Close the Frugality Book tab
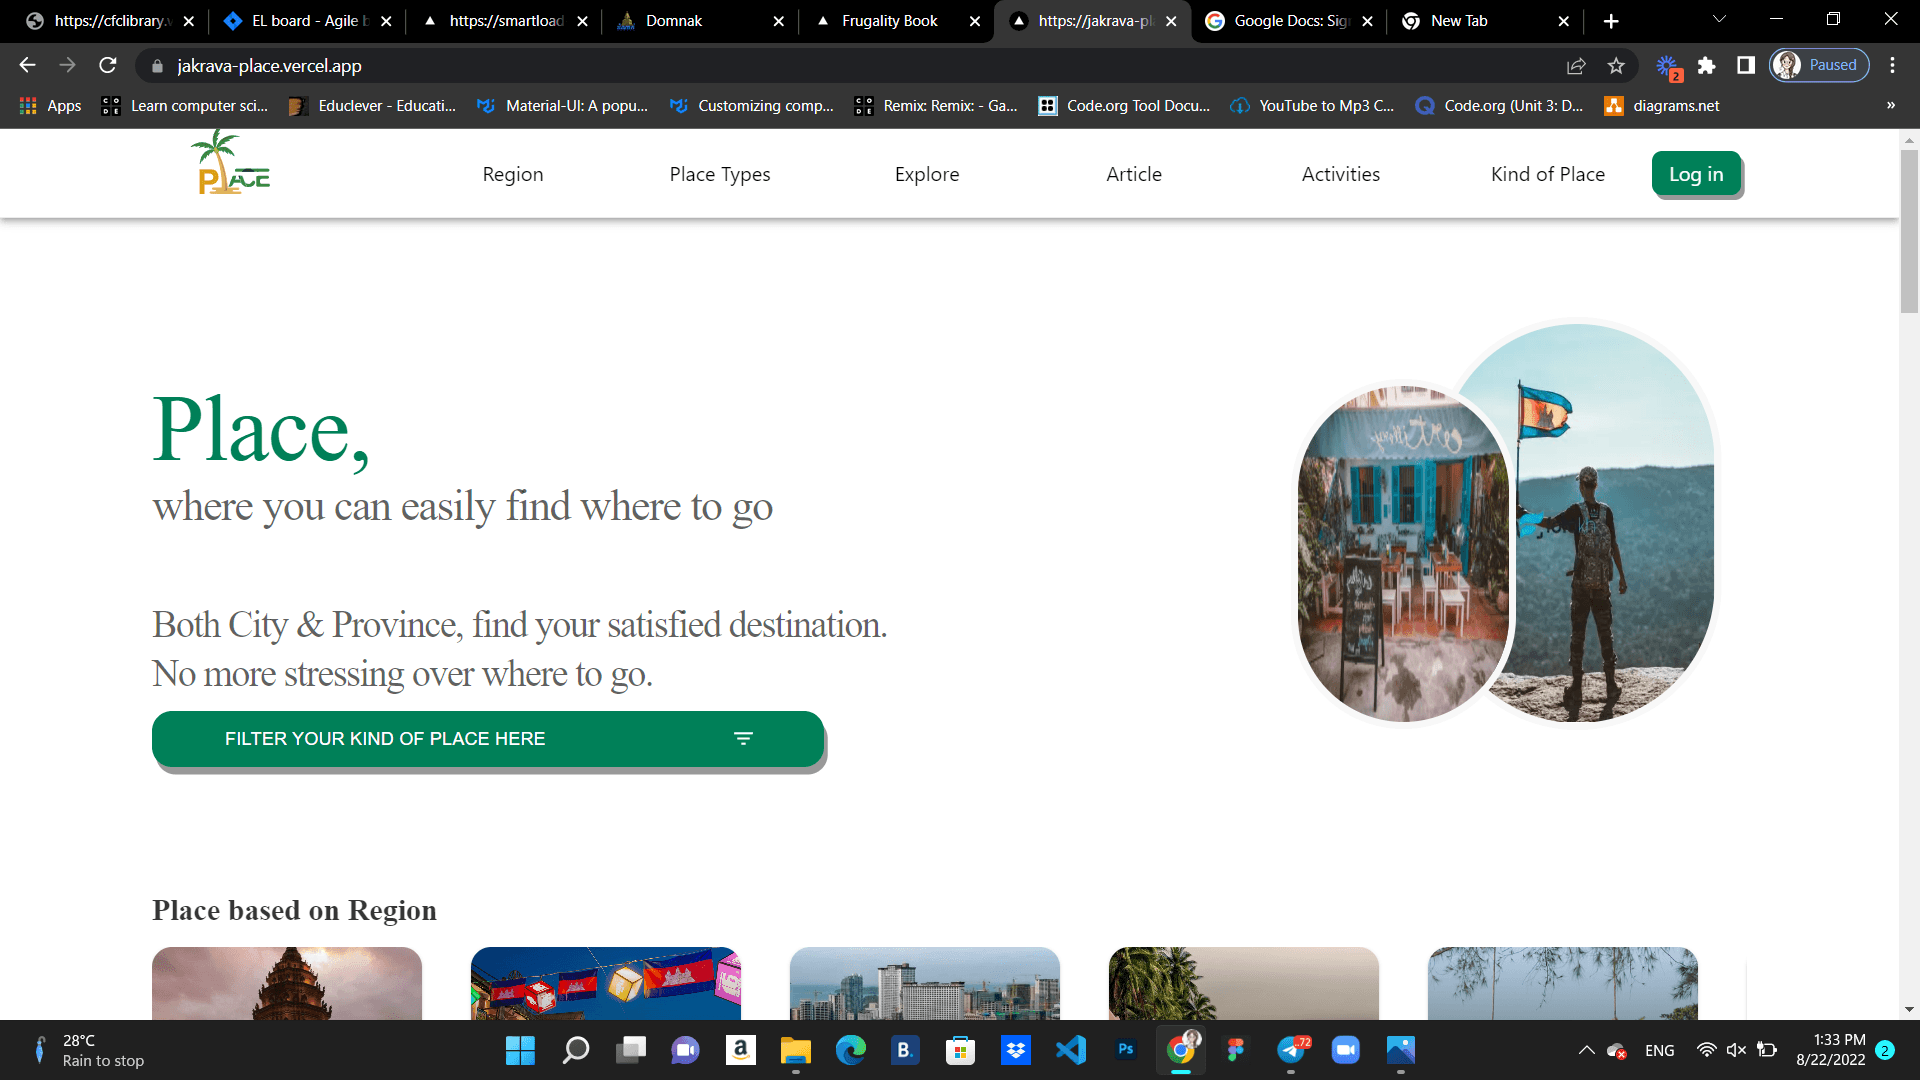The image size is (1920, 1080). (975, 21)
